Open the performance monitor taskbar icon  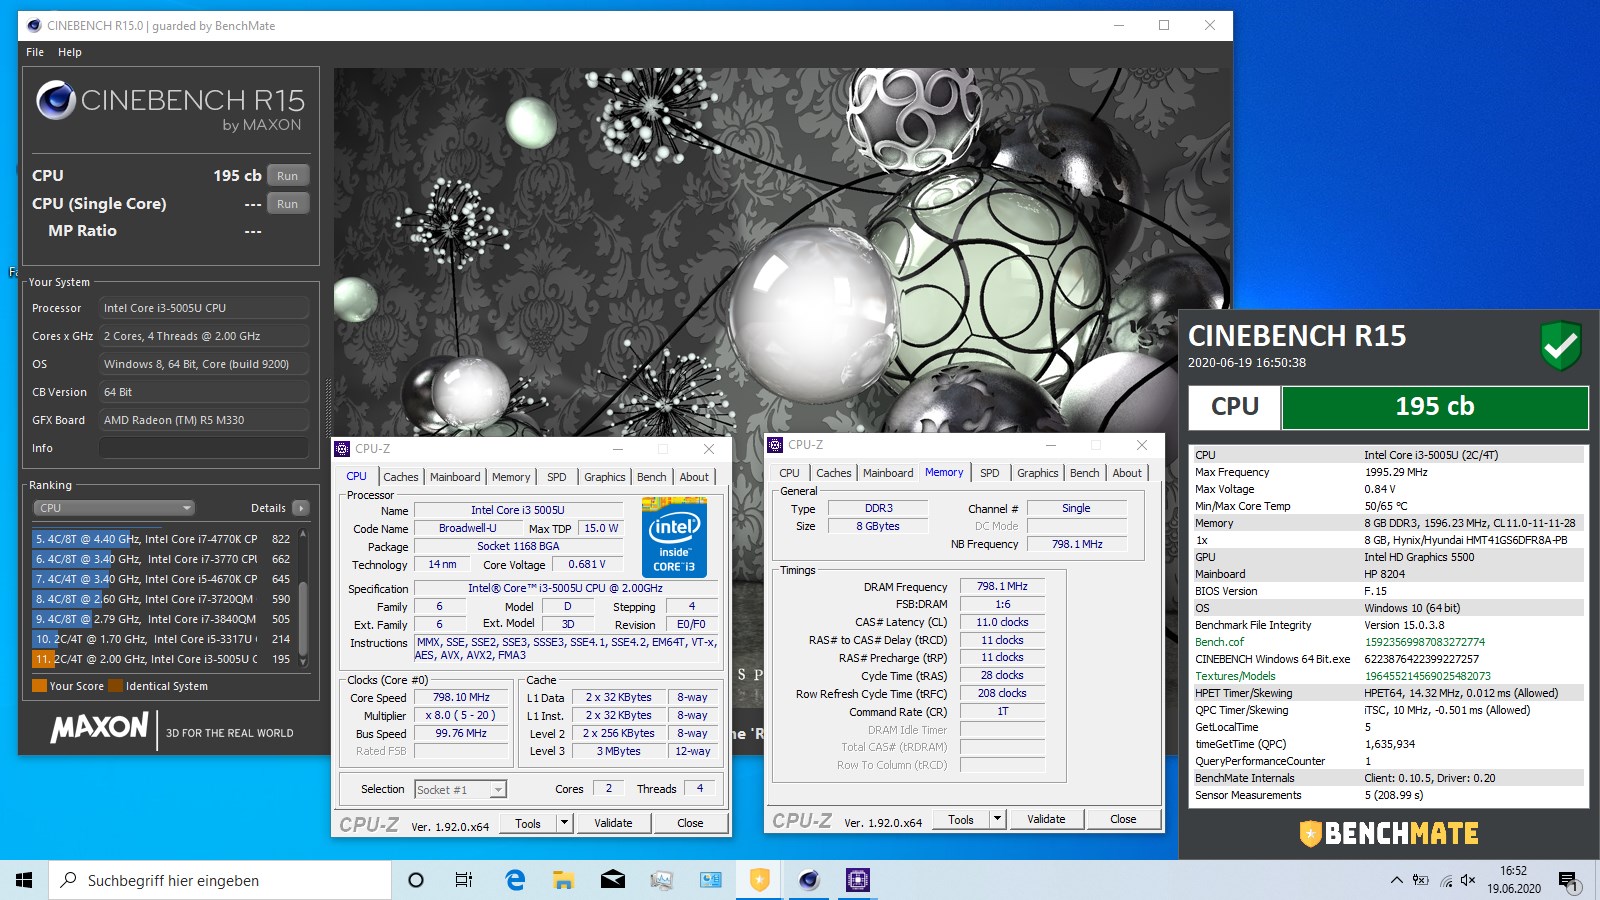[661, 880]
